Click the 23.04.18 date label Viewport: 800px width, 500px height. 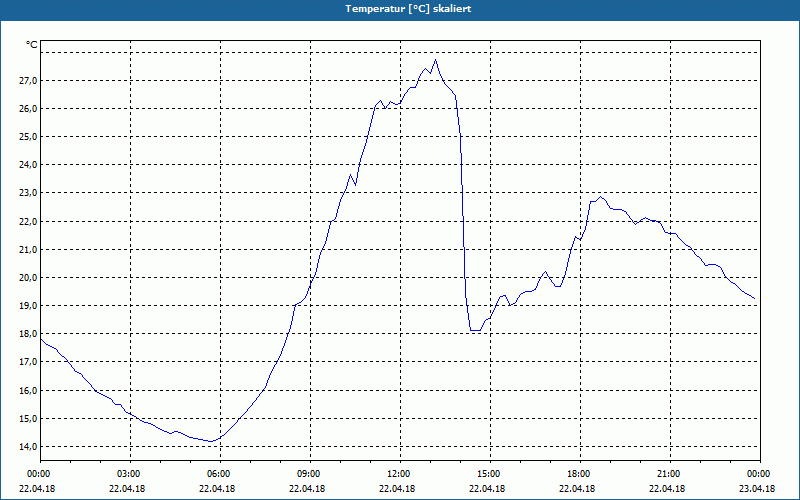click(757, 488)
